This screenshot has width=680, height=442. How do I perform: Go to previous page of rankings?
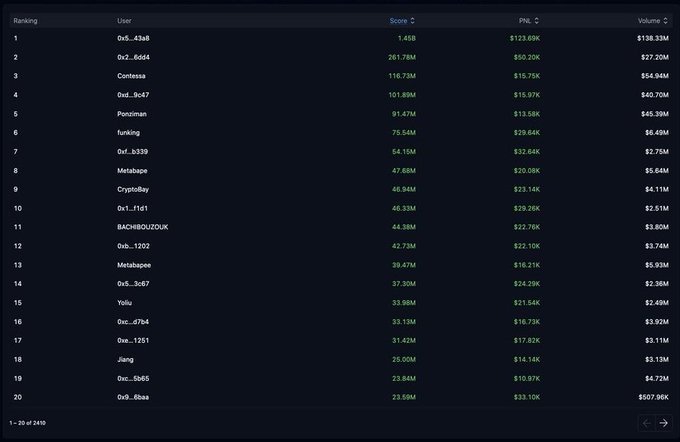(x=647, y=423)
